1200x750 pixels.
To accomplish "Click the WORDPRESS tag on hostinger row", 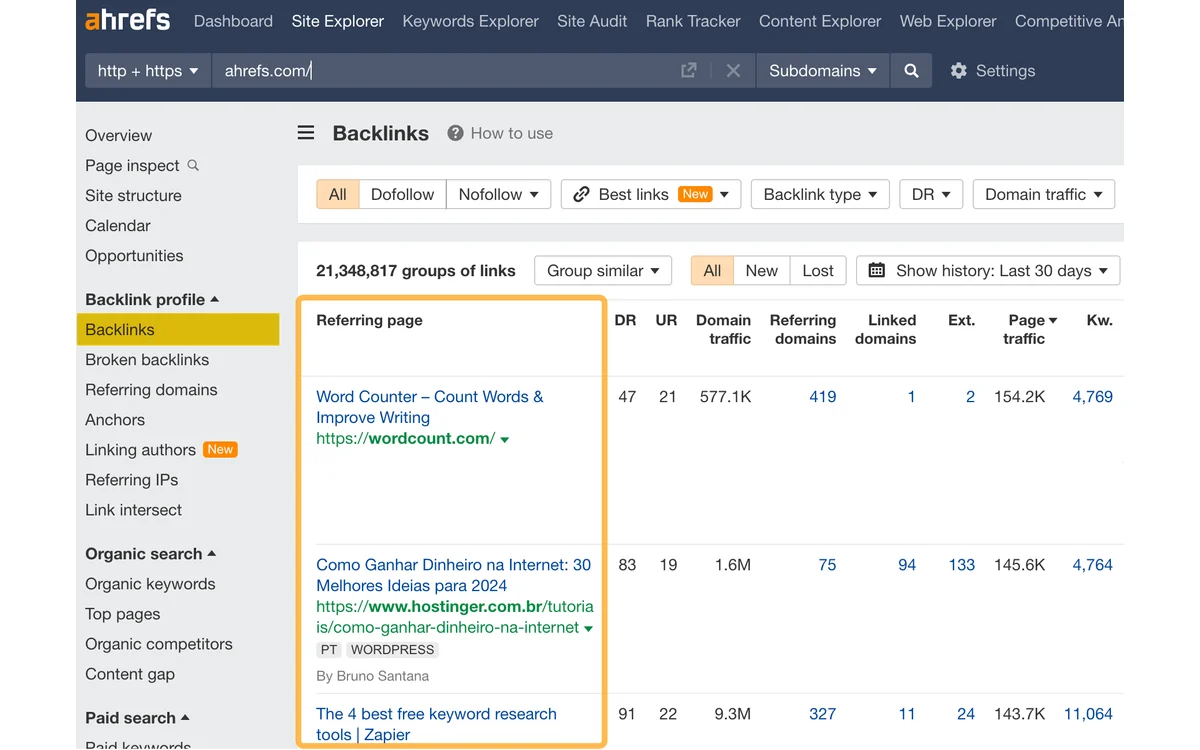I will (393, 649).
